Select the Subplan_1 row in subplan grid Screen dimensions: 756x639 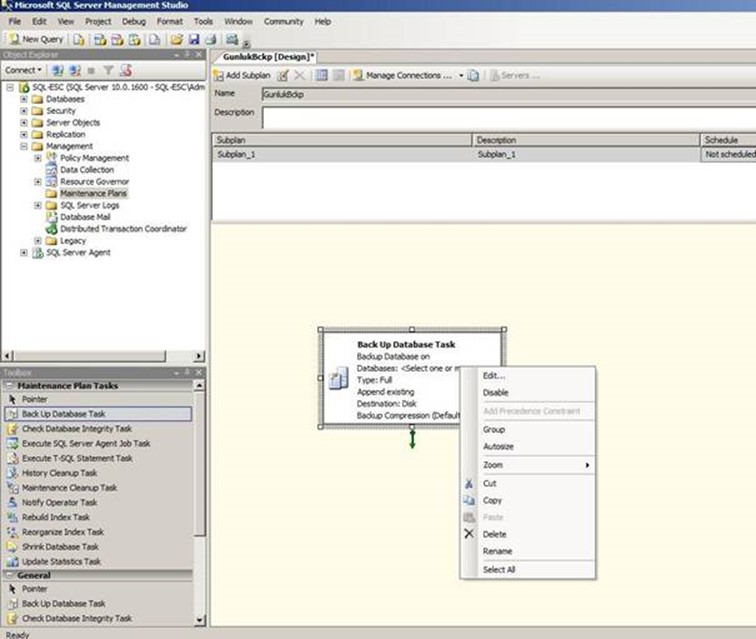[x=484, y=154]
